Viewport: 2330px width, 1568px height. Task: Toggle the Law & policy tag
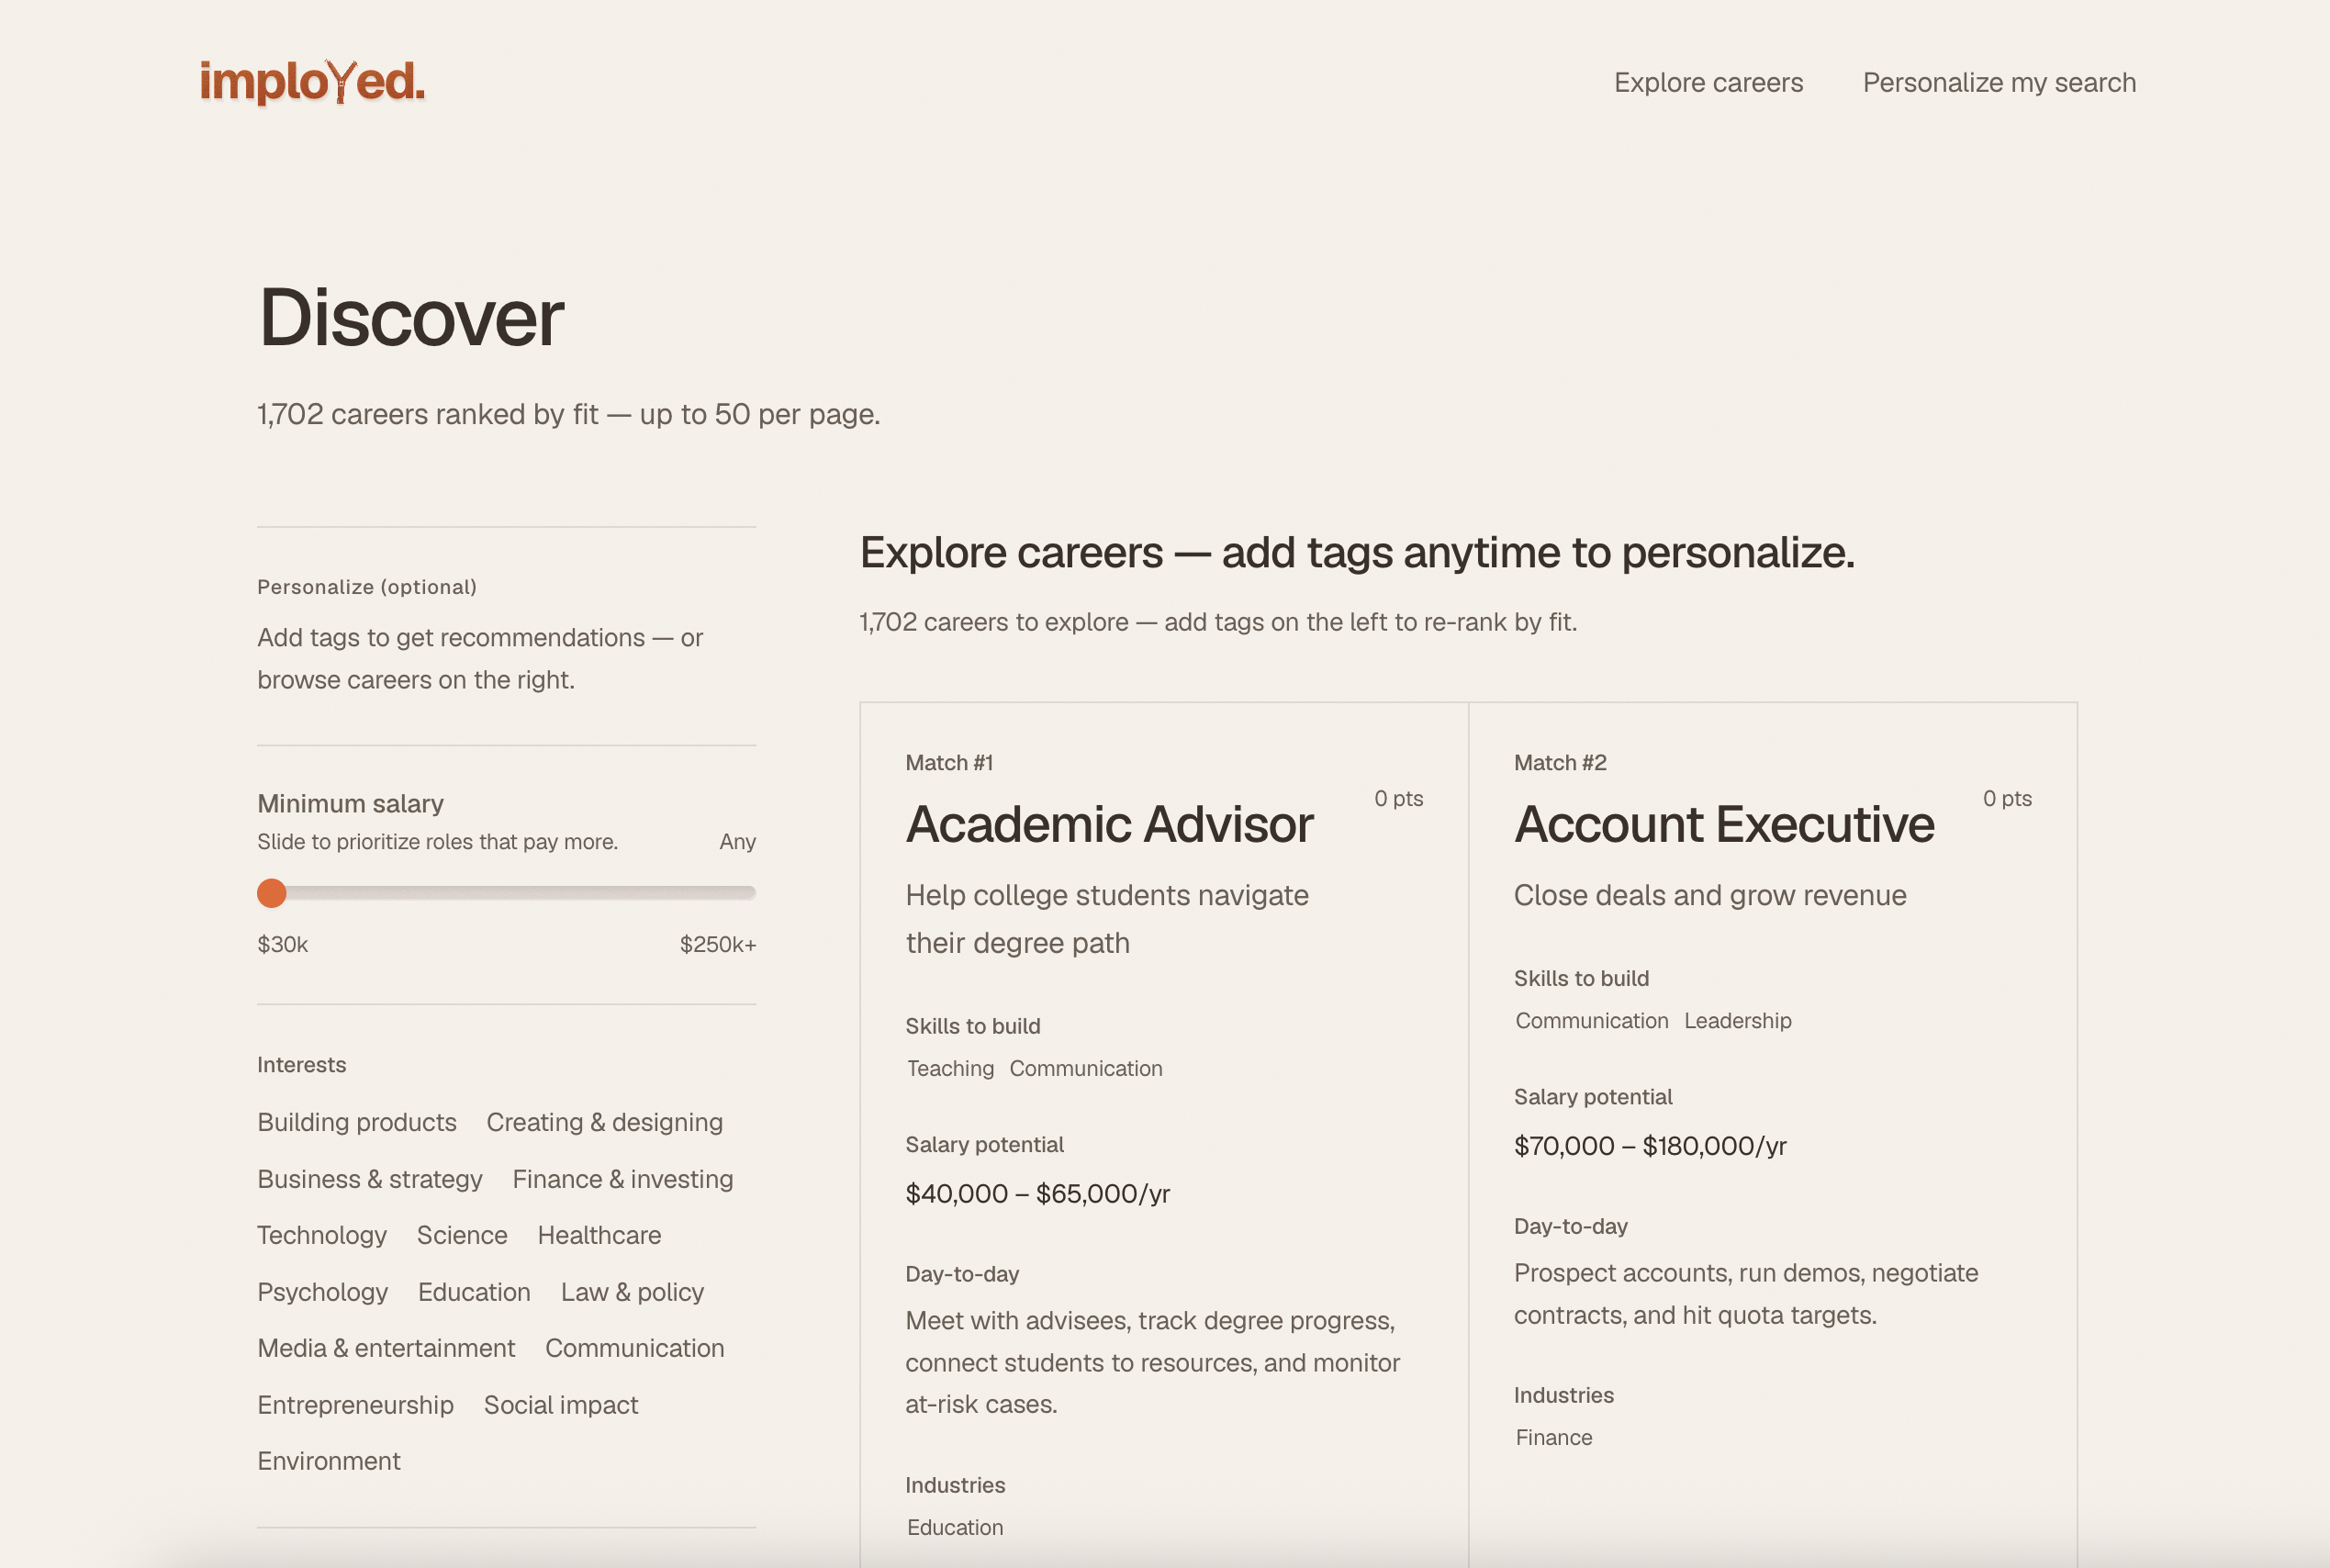coord(632,1292)
